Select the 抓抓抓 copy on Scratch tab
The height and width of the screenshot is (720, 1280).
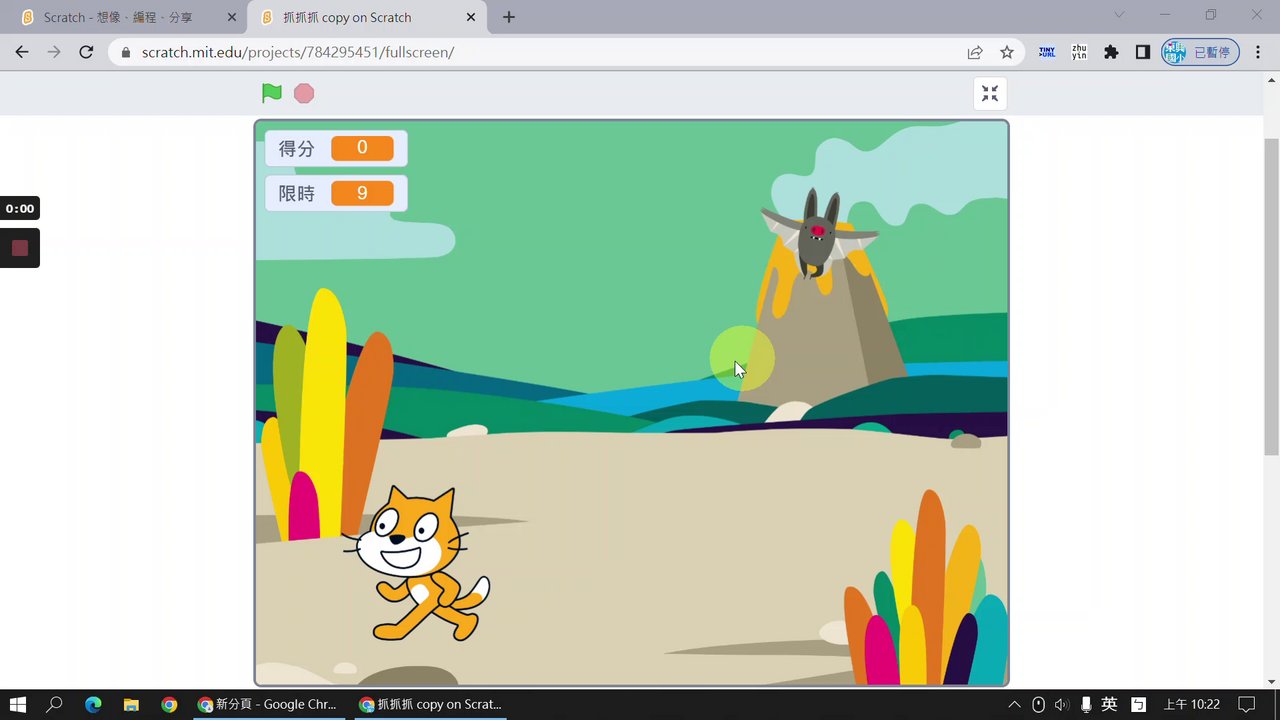365,17
